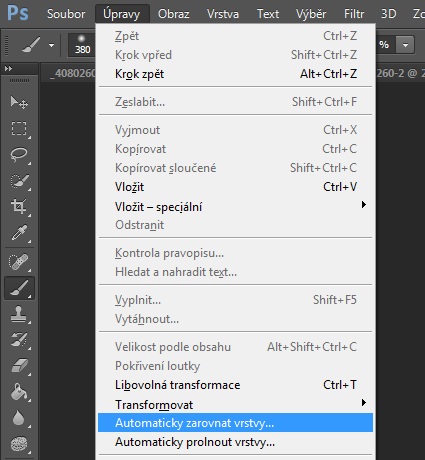Select the Clone Stamp tool

19,314
